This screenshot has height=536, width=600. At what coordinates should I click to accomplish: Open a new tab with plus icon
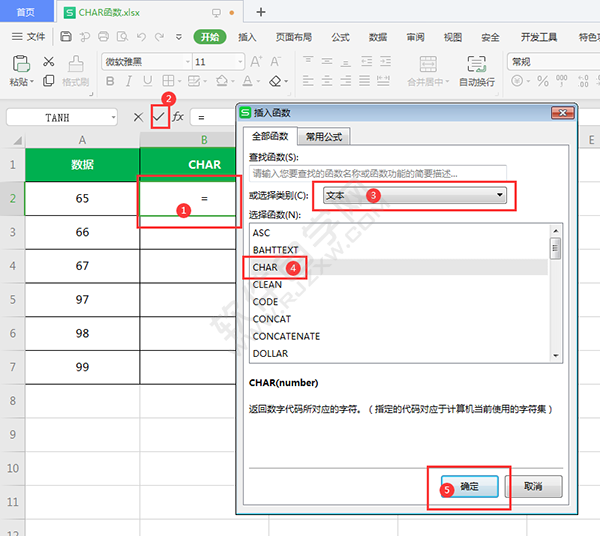[261, 12]
